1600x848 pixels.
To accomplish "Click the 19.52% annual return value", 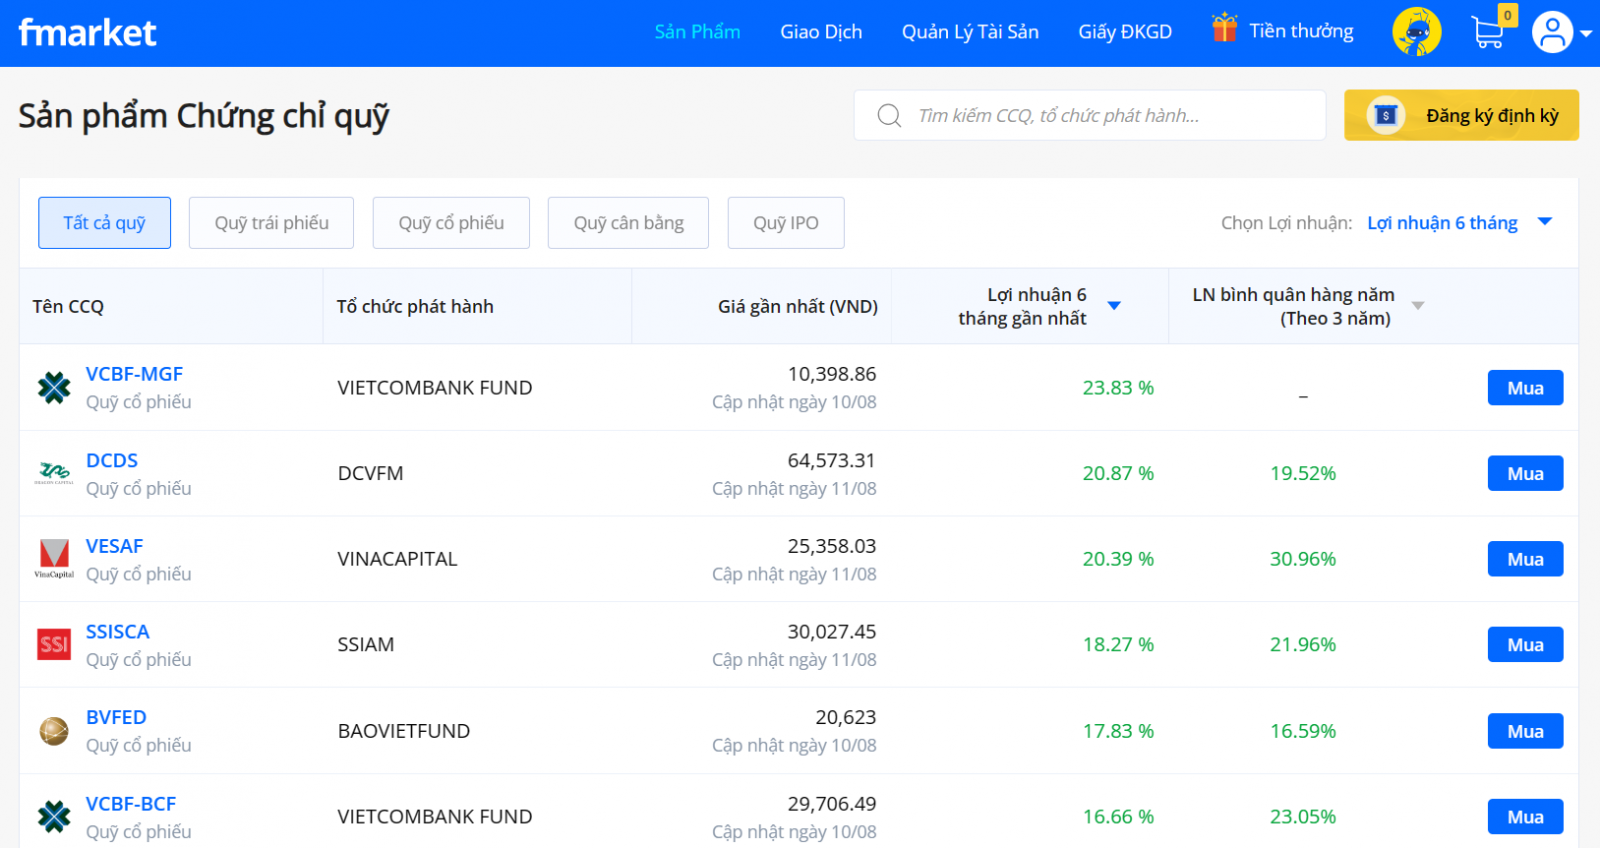I will pos(1303,474).
